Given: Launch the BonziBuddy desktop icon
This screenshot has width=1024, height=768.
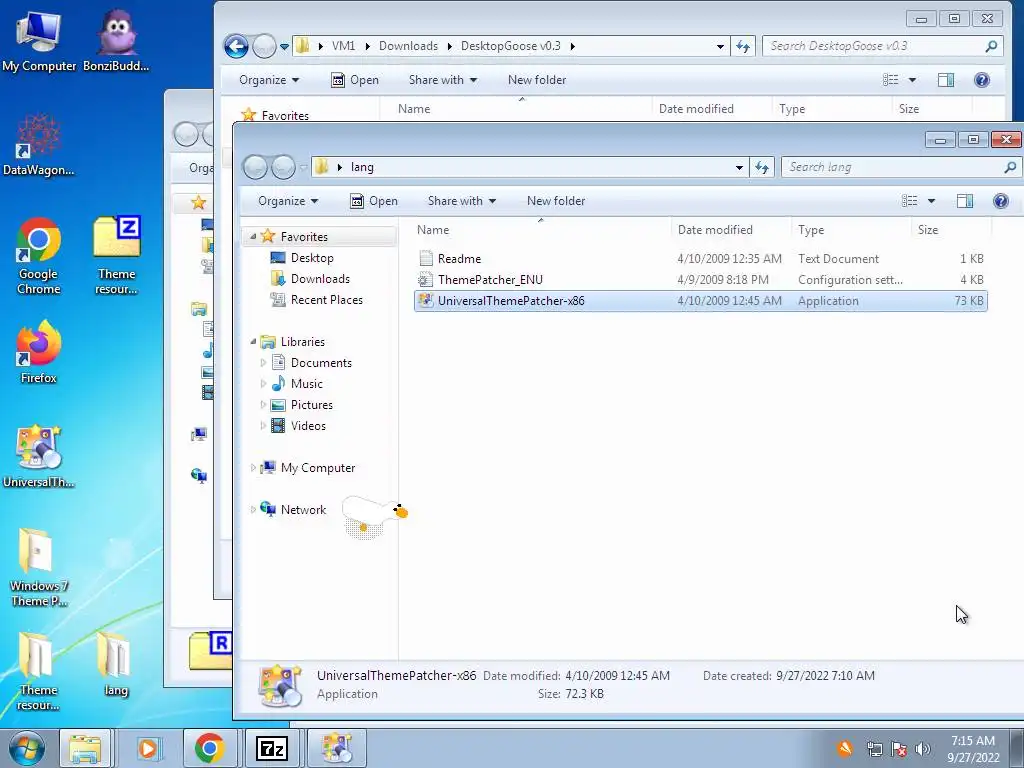Looking at the screenshot, I should (x=116, y=40).
